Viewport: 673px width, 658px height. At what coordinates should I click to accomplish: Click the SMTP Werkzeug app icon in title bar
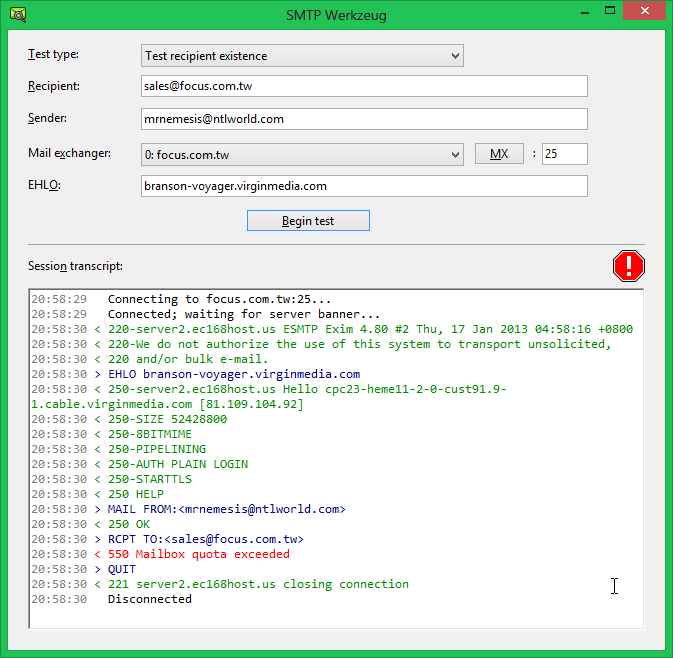point(16,14)
